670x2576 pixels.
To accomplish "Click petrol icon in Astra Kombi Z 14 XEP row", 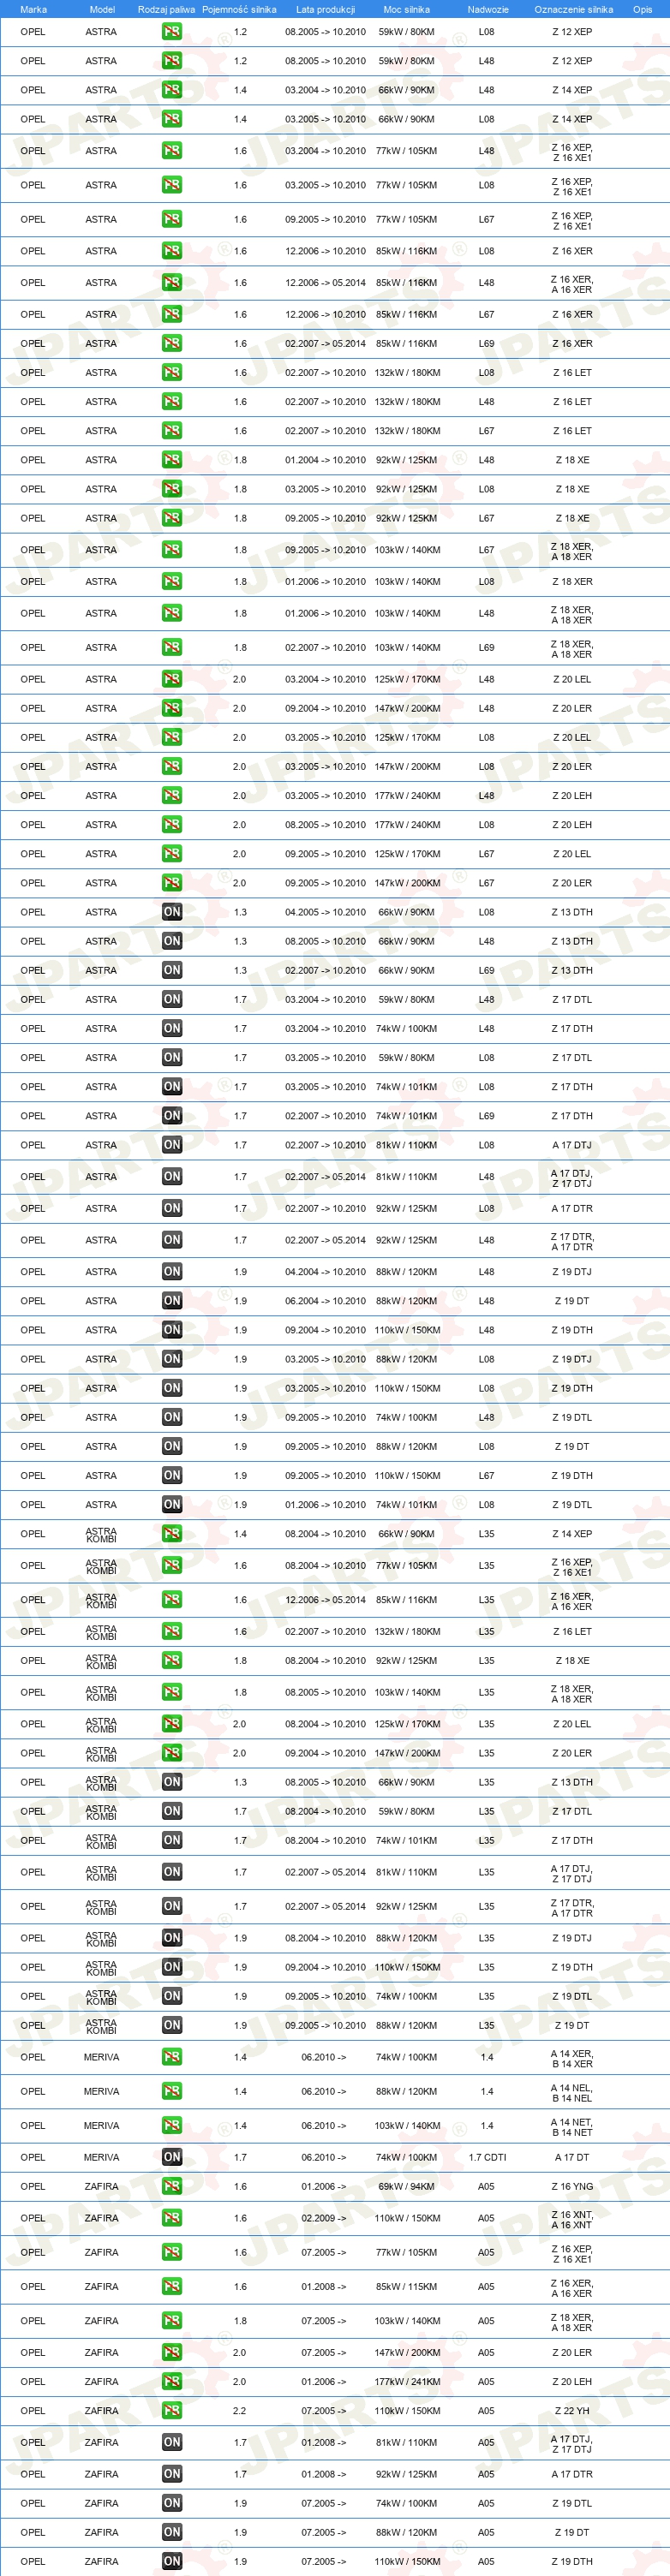I will (172, 1534).
